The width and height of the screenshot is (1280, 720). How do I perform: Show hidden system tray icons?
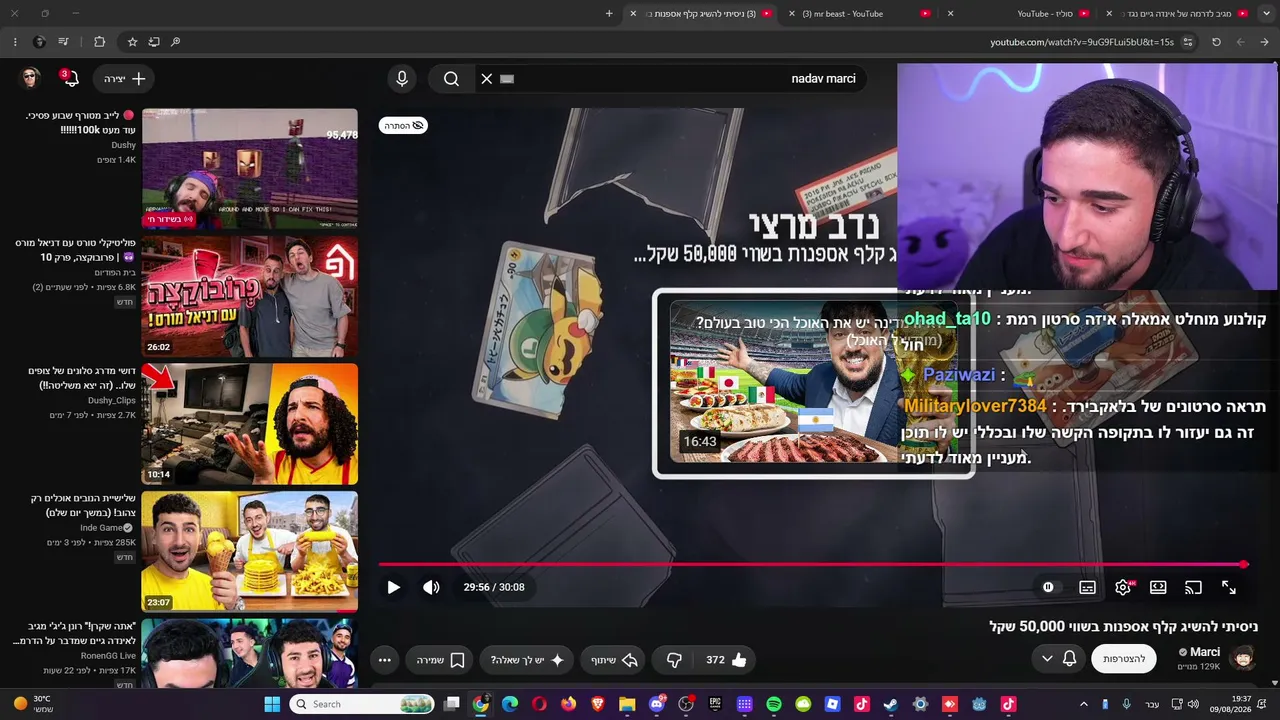coord(1083,704)
